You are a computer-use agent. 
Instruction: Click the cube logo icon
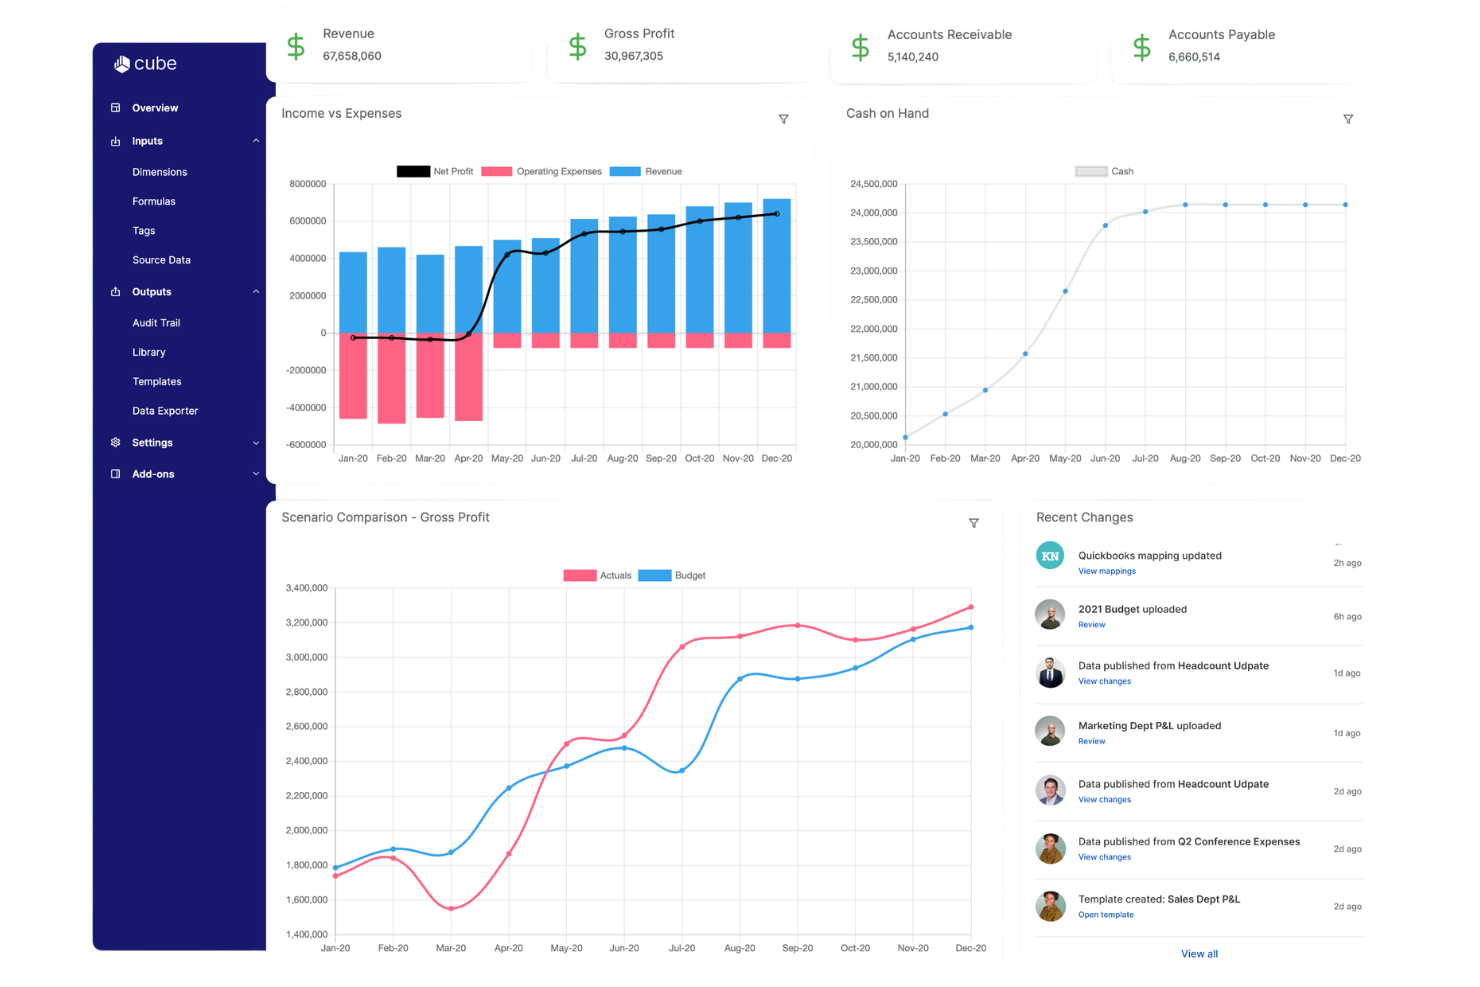point(122,64)
